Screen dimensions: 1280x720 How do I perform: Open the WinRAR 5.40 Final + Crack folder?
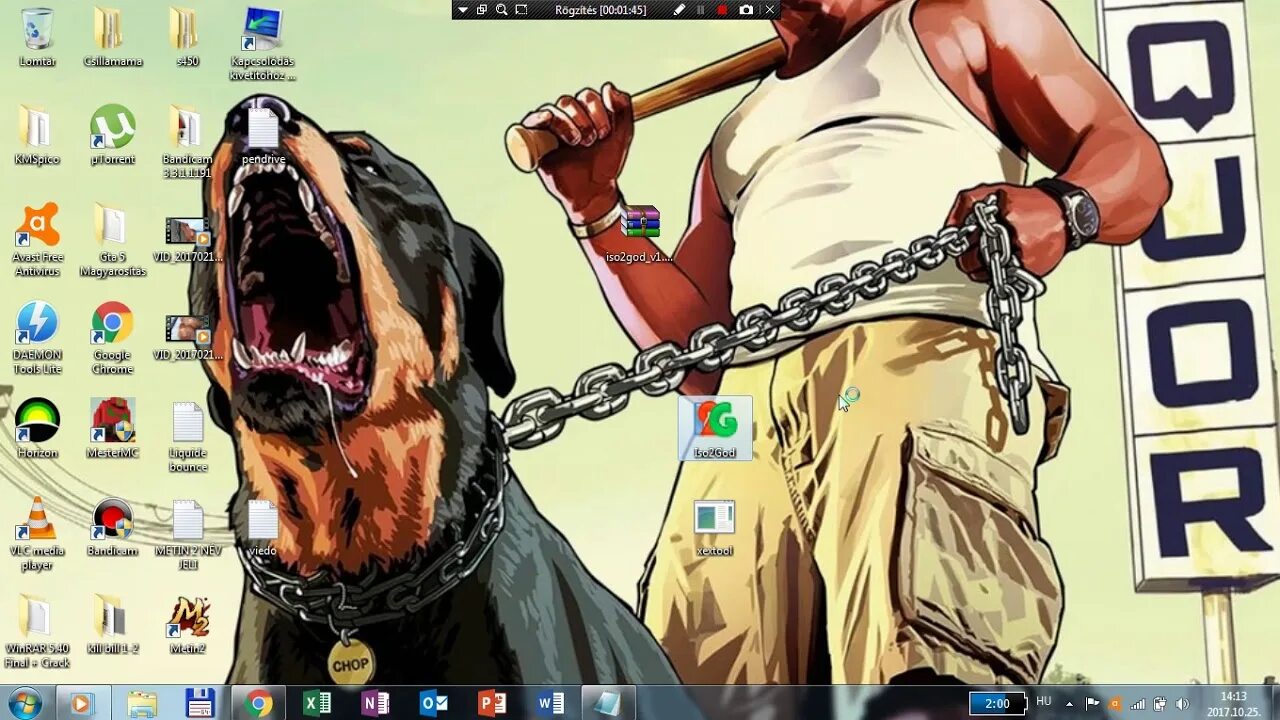pyautogui.click(x=37, y=632)
